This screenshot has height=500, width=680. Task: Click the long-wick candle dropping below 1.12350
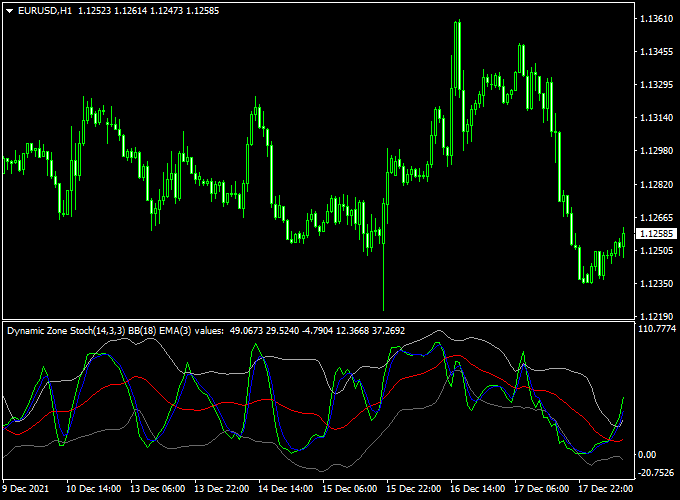click(x=384, y=255)
